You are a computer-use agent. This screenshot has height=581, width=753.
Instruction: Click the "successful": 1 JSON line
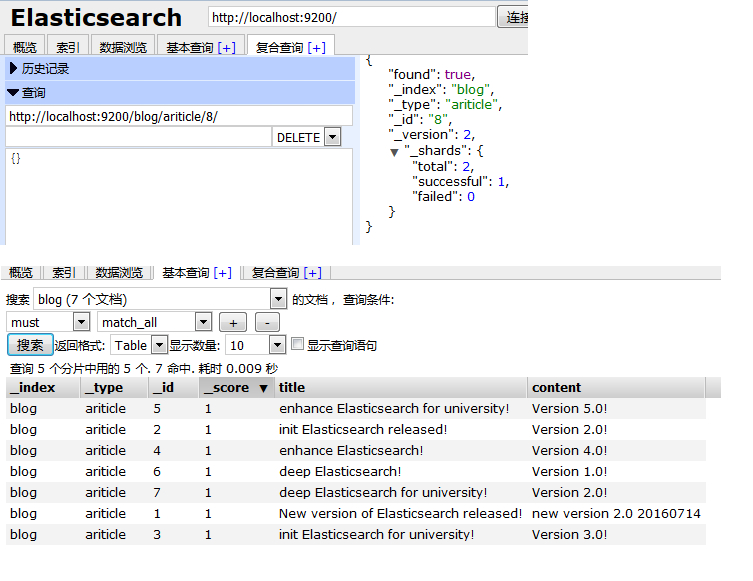click(x=460, y=182)
